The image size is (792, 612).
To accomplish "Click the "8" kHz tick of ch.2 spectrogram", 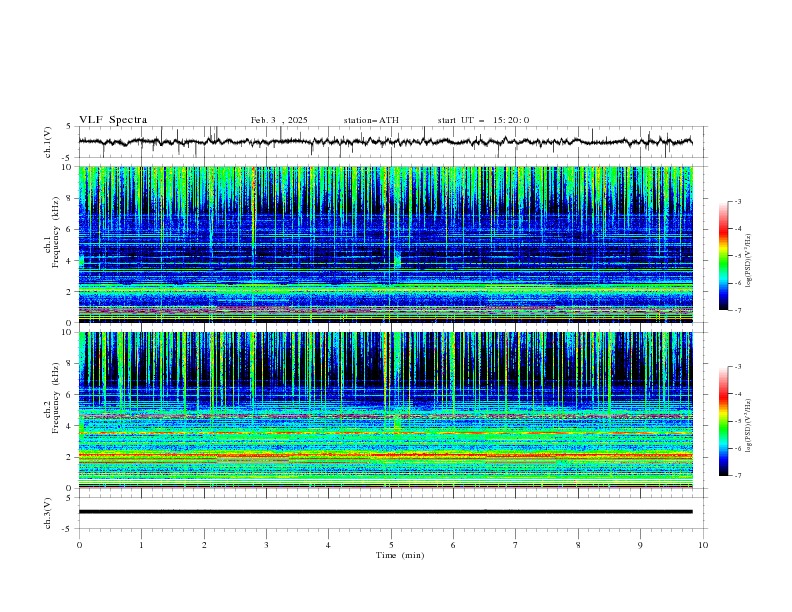I will [x=71, y=364].
